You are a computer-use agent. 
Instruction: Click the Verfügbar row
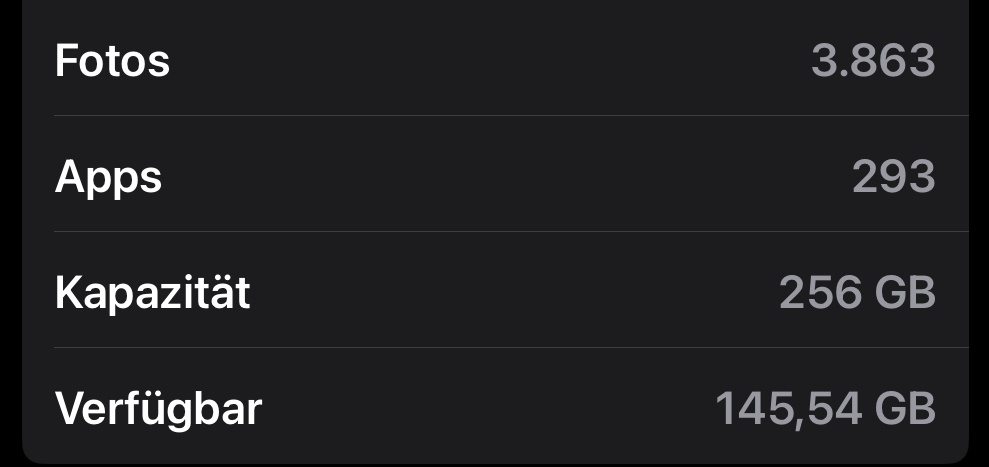point(495,408)
